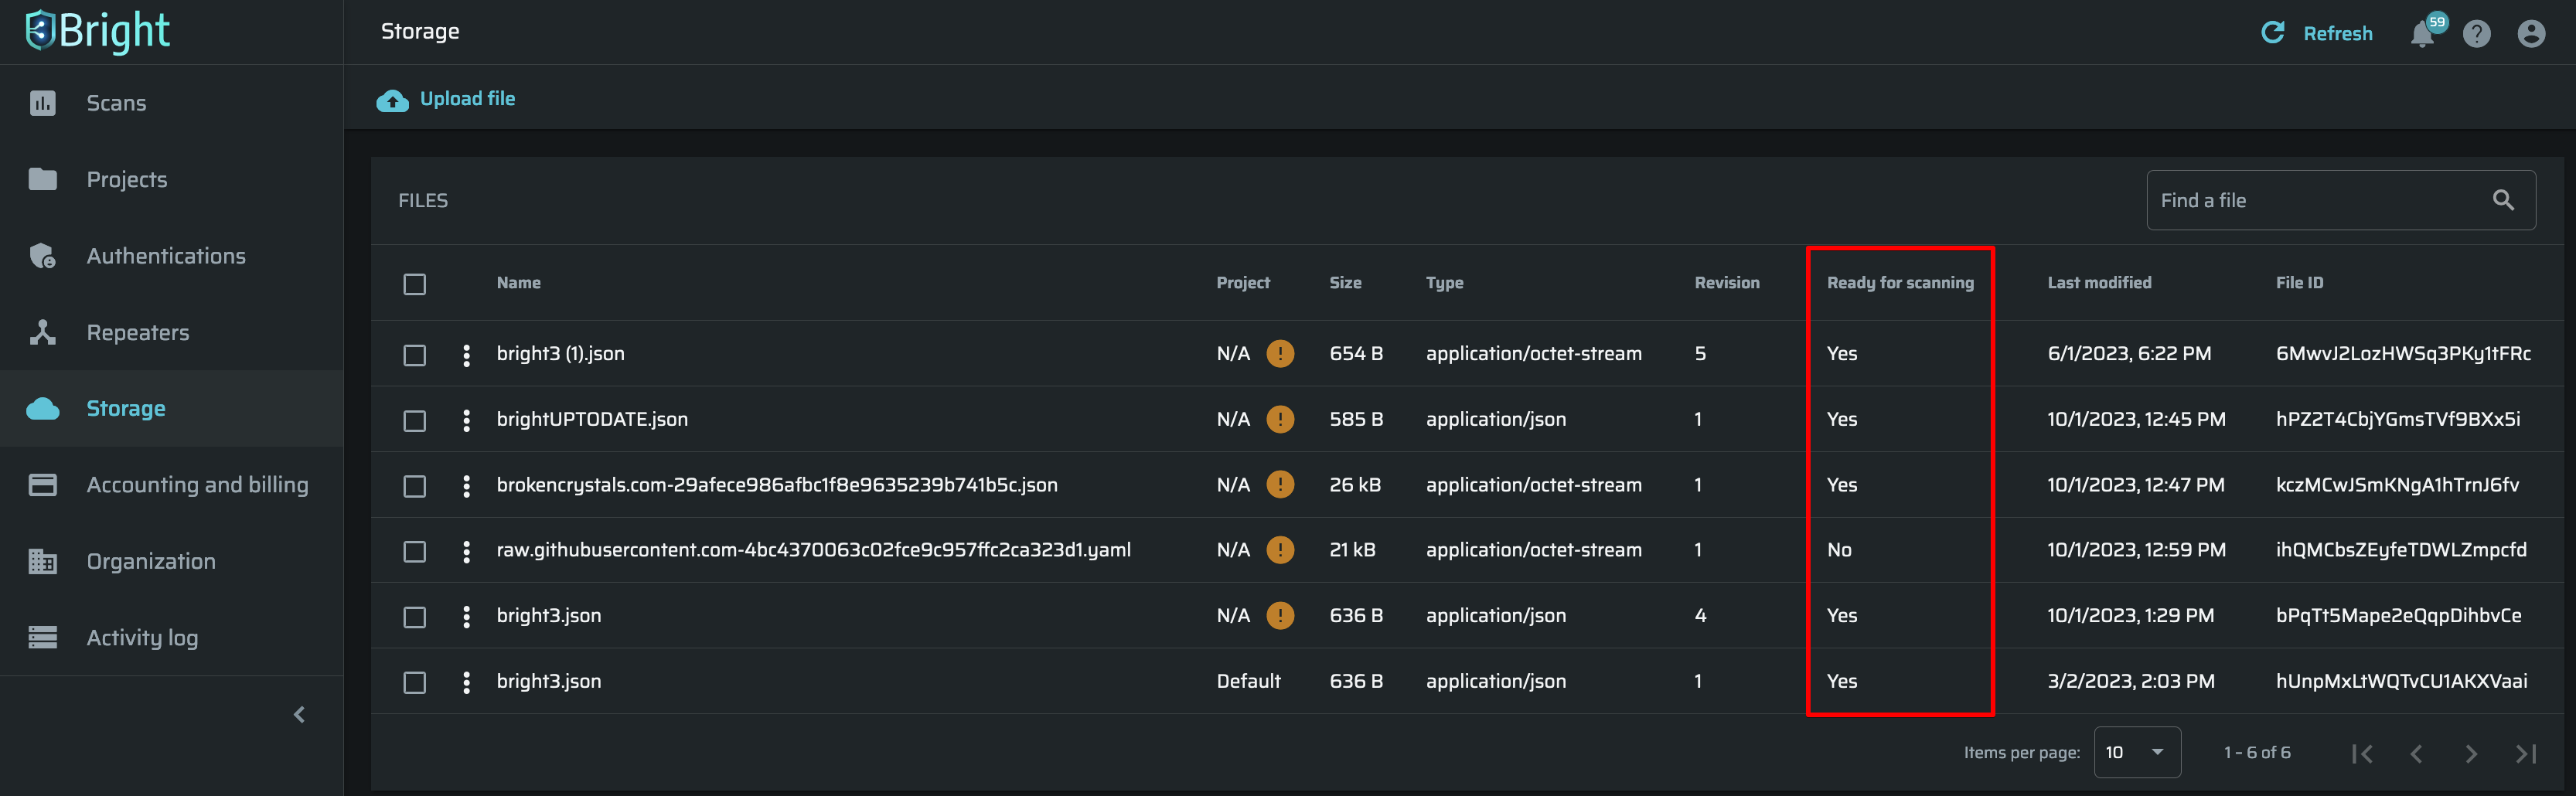Image resolution: width=2576 pixels, height=796 pixels.
Task: Select checkbox for bright3.json Default project
Action: (x=415, y=682)
